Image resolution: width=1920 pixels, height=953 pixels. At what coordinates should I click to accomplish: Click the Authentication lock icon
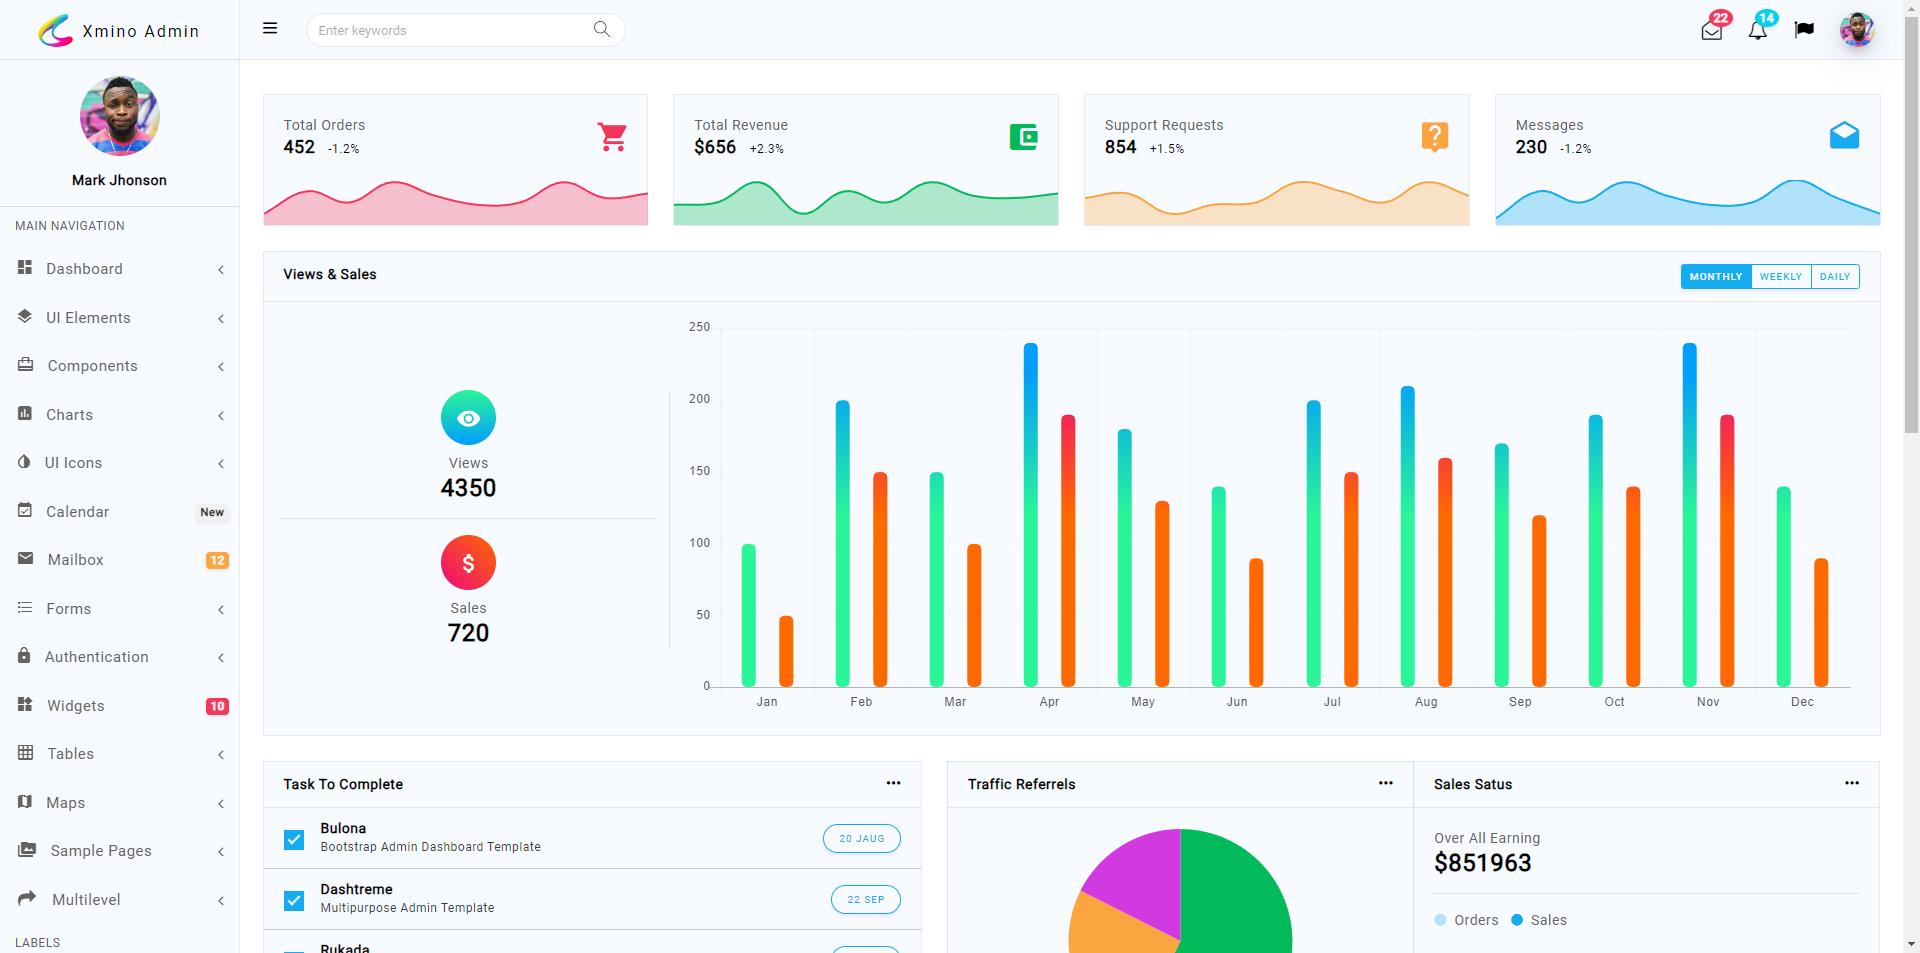tap(24, 655)
